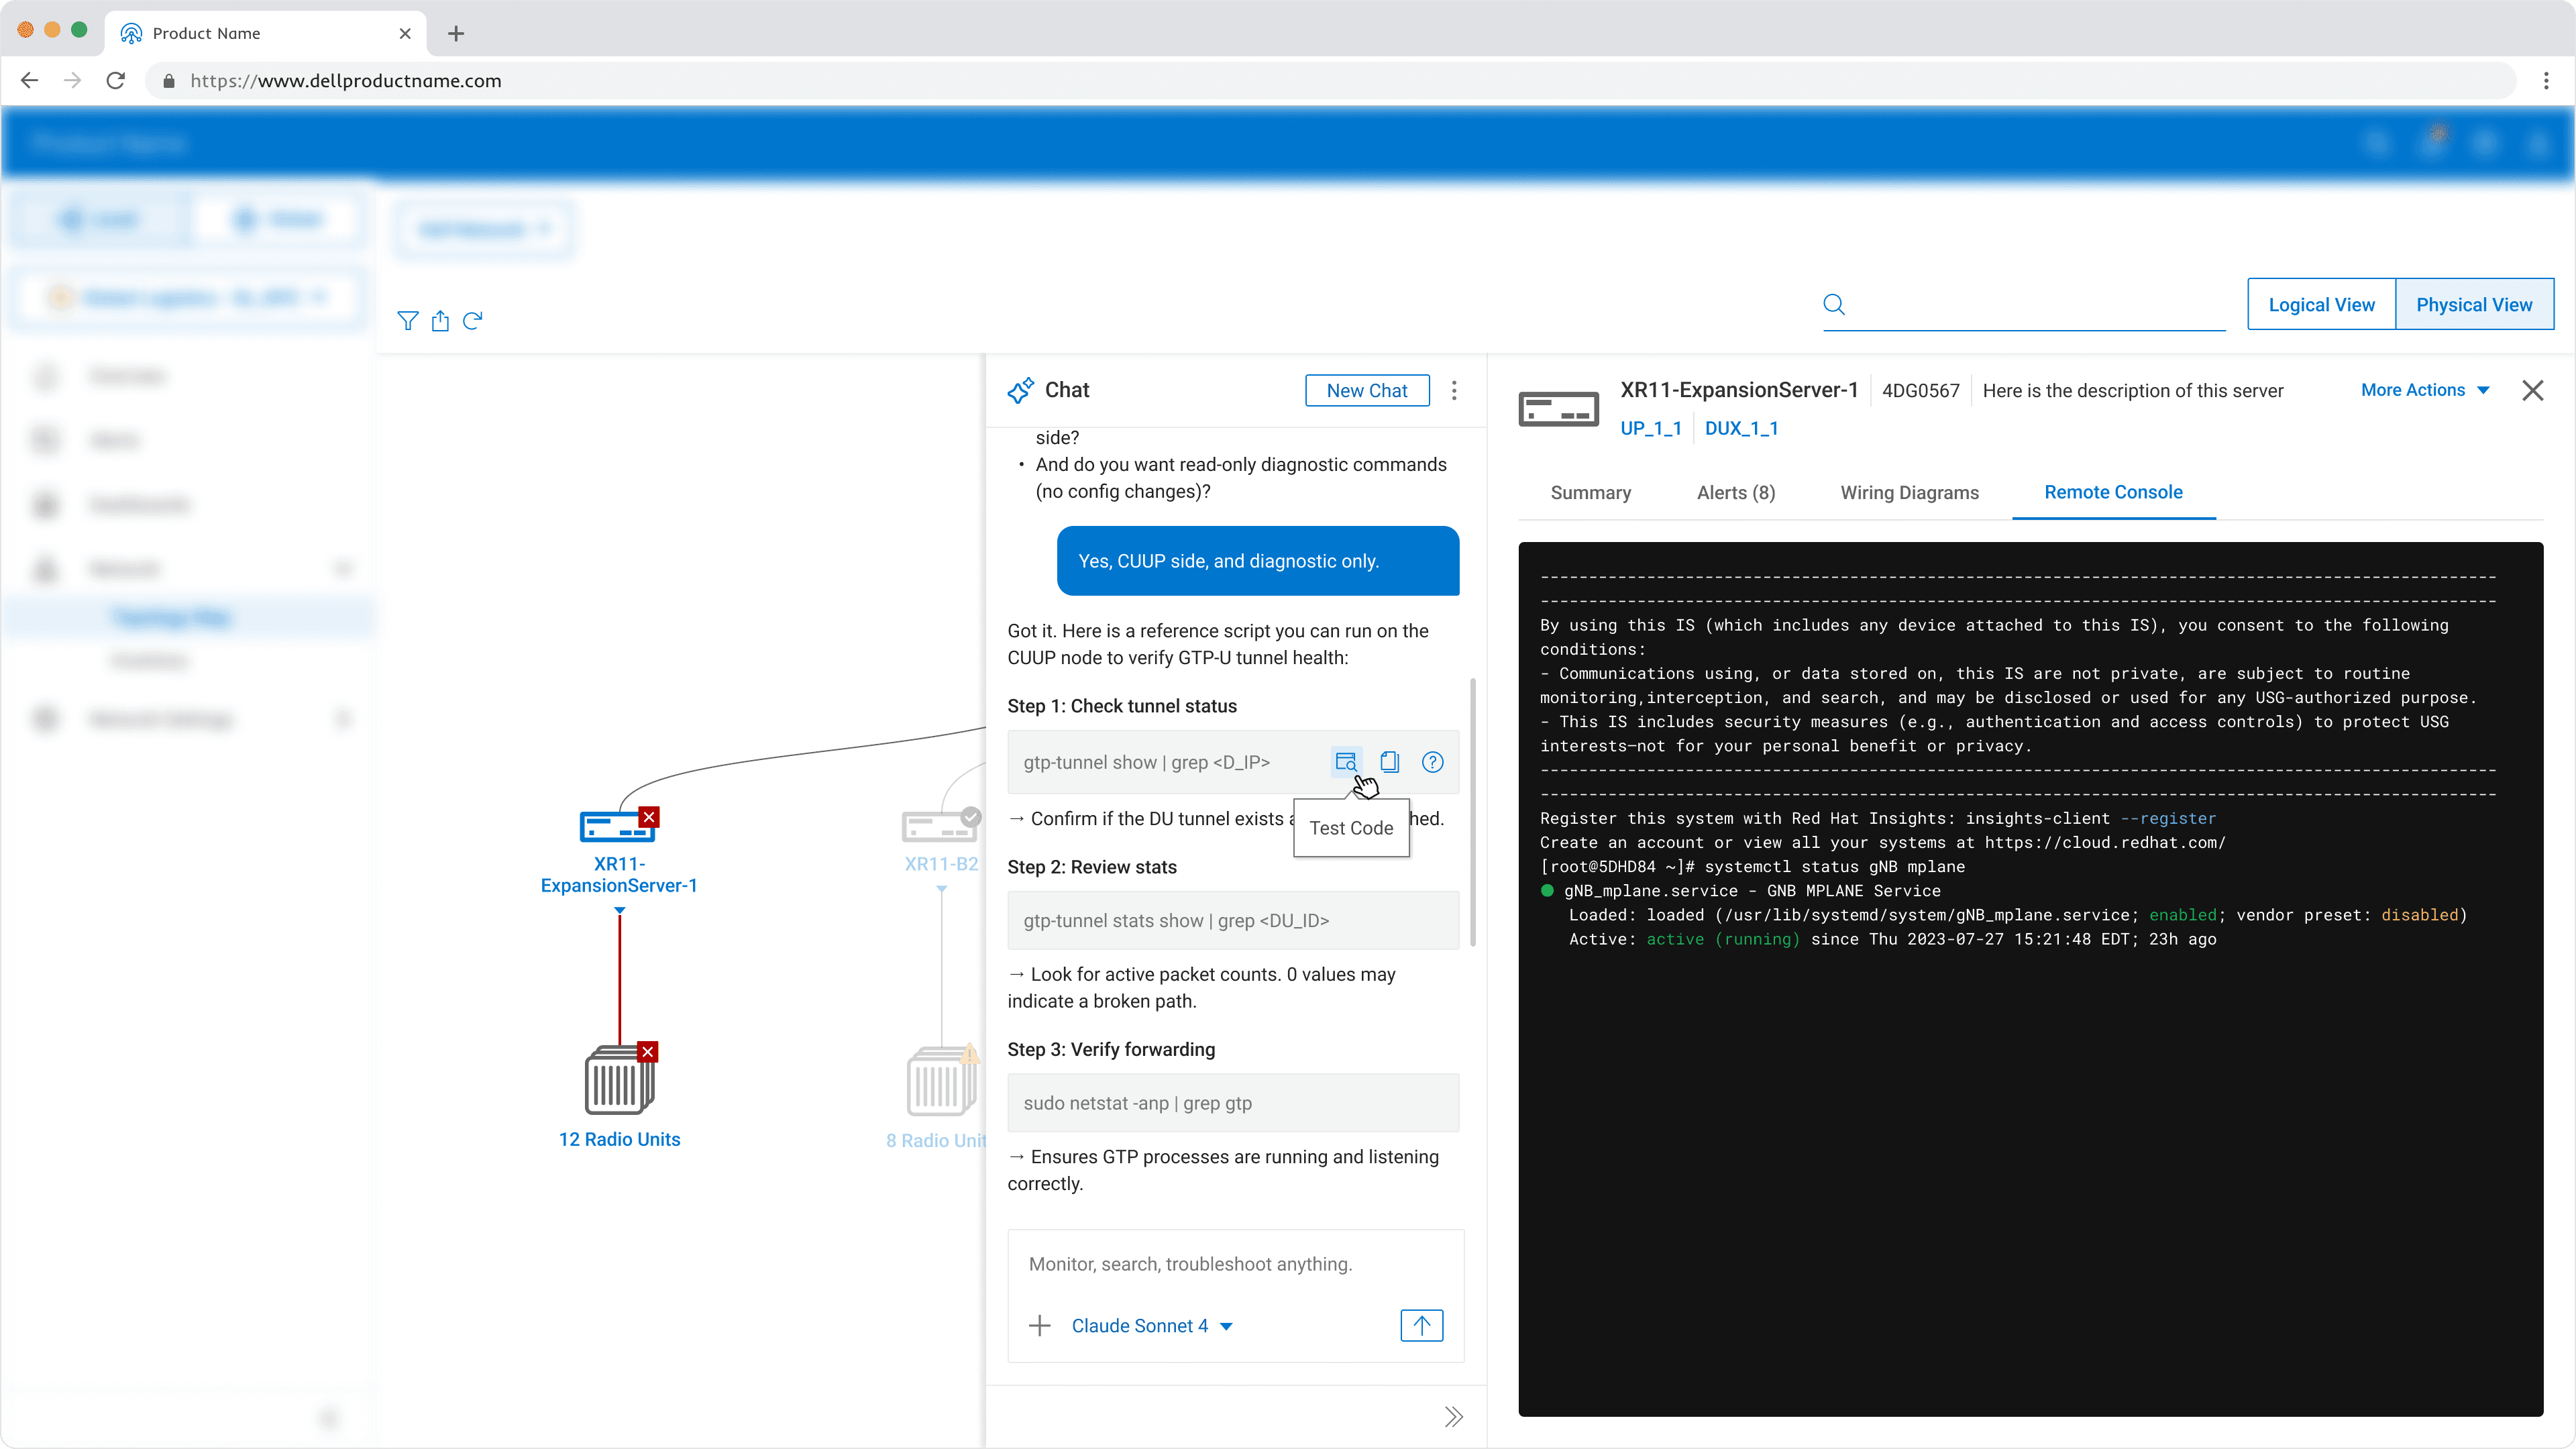This screenshot has width=2576, height=1449.
Task: Expand XR11-ExpansionServer-1 node triangle
Action: pyautogui.click(x=620, y=911)
